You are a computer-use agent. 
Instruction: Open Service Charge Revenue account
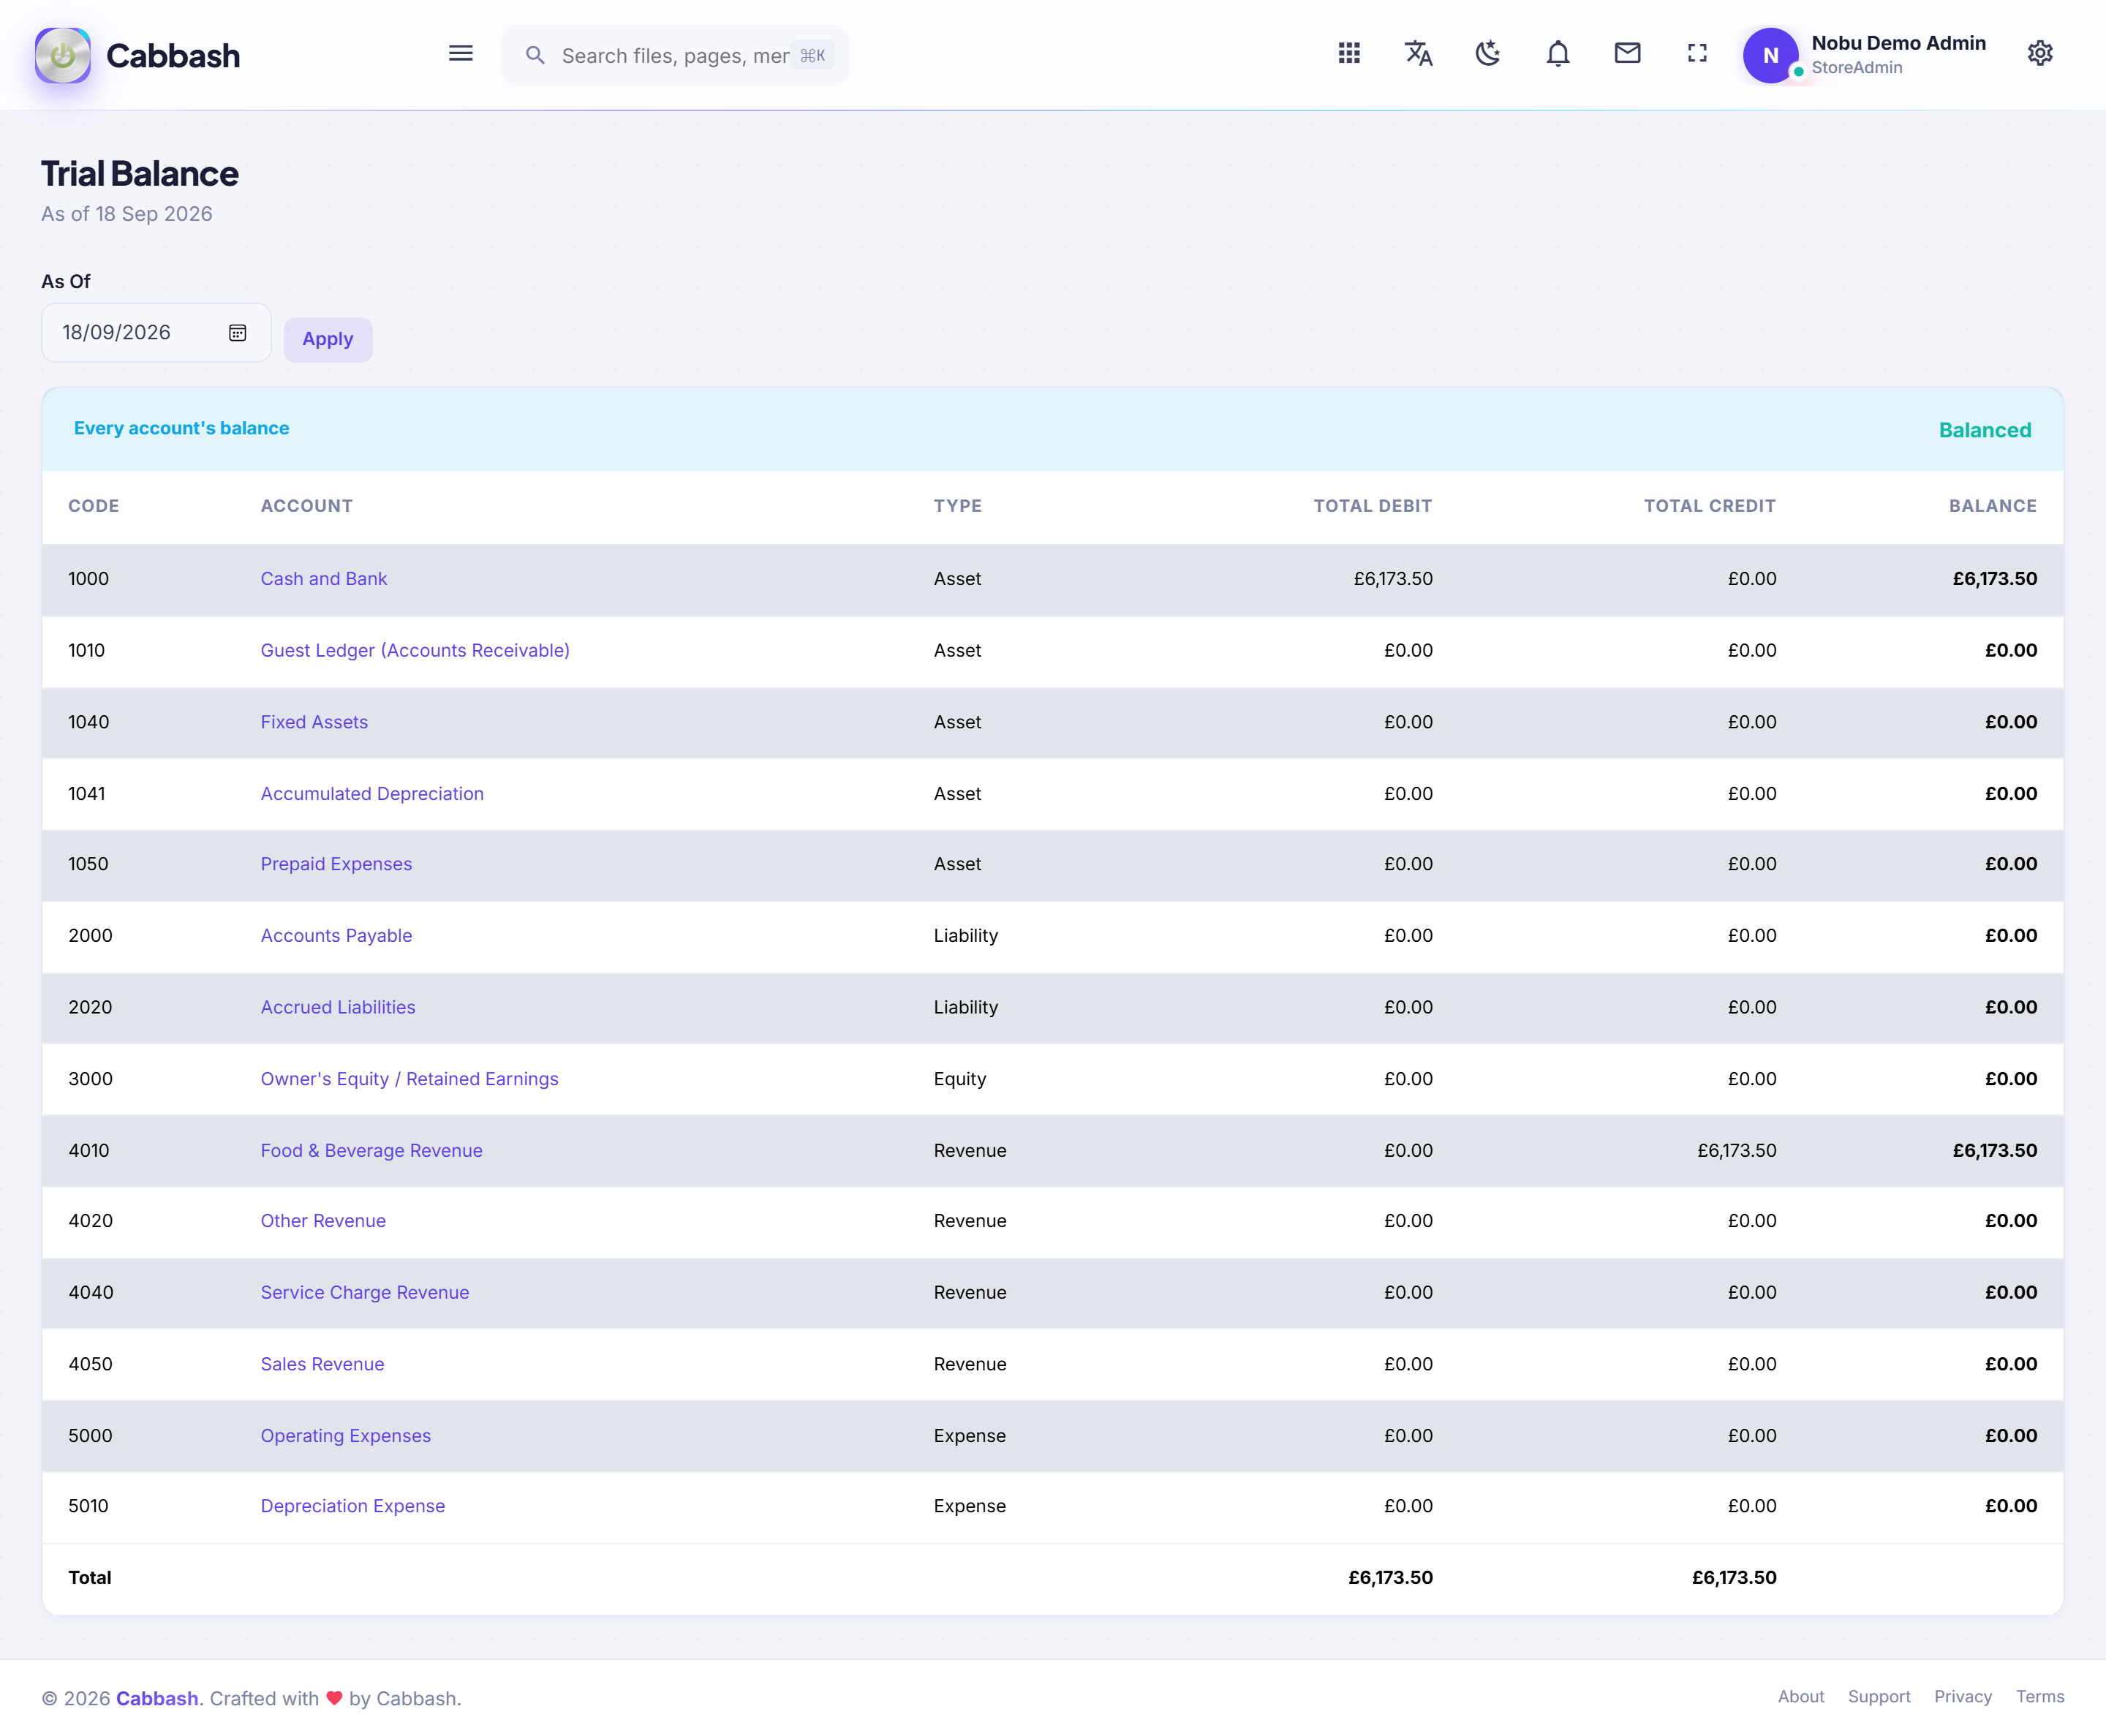click(365, 1292)
